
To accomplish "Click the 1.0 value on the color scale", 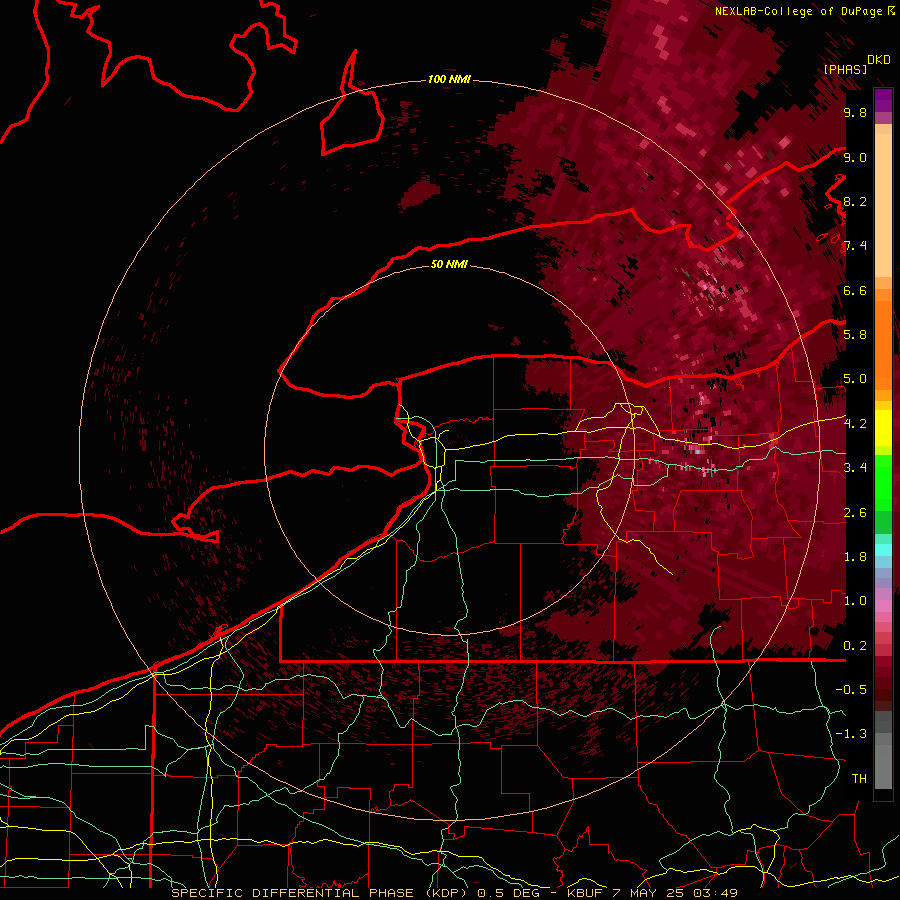I will click(x=855, y=600).
